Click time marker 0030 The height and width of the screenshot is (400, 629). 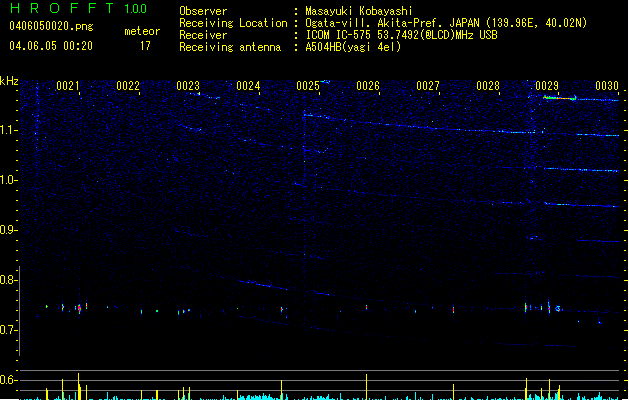(607, 86)
